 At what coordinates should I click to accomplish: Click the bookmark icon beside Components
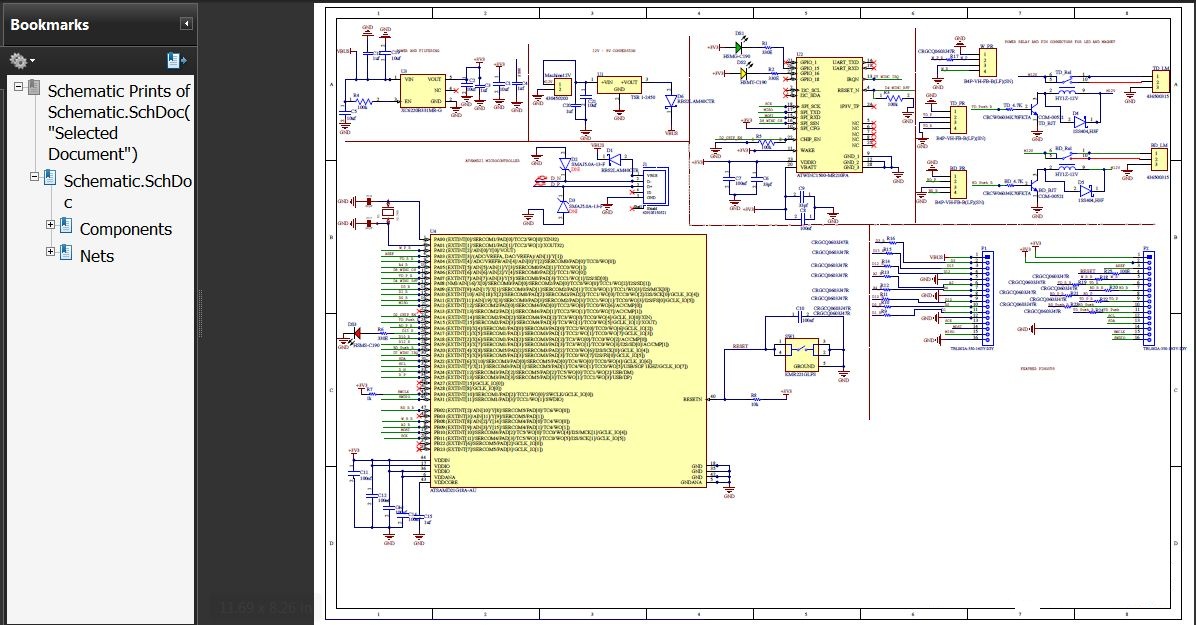[x=66, y=225]
